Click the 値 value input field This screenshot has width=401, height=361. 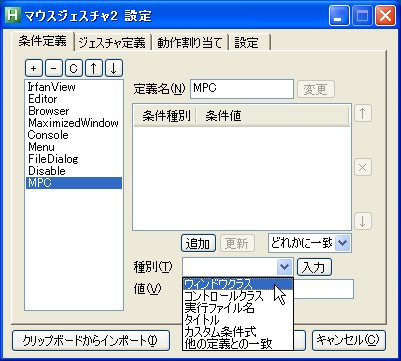[x=323, y=289]
